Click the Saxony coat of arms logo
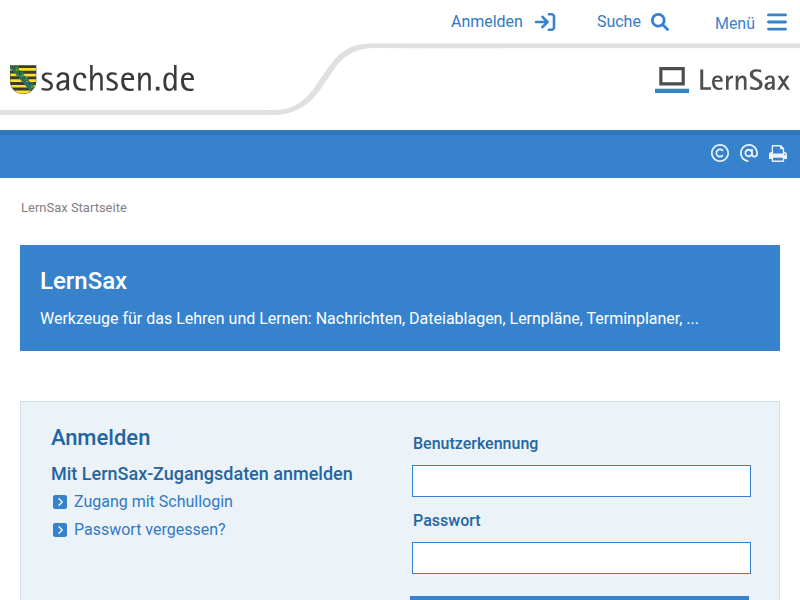The image size is (800, 600). (x=23, y=79)
